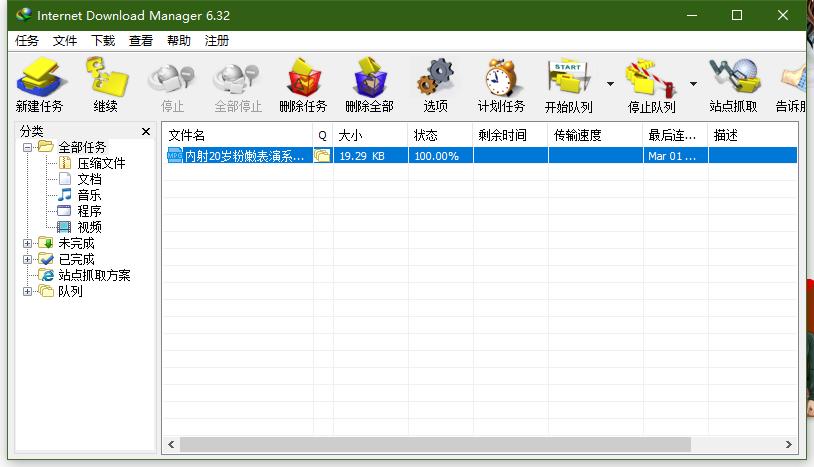Open the 下载 menu
The image size is (814, 467).
pyautogui.click(x=103, y=40)
